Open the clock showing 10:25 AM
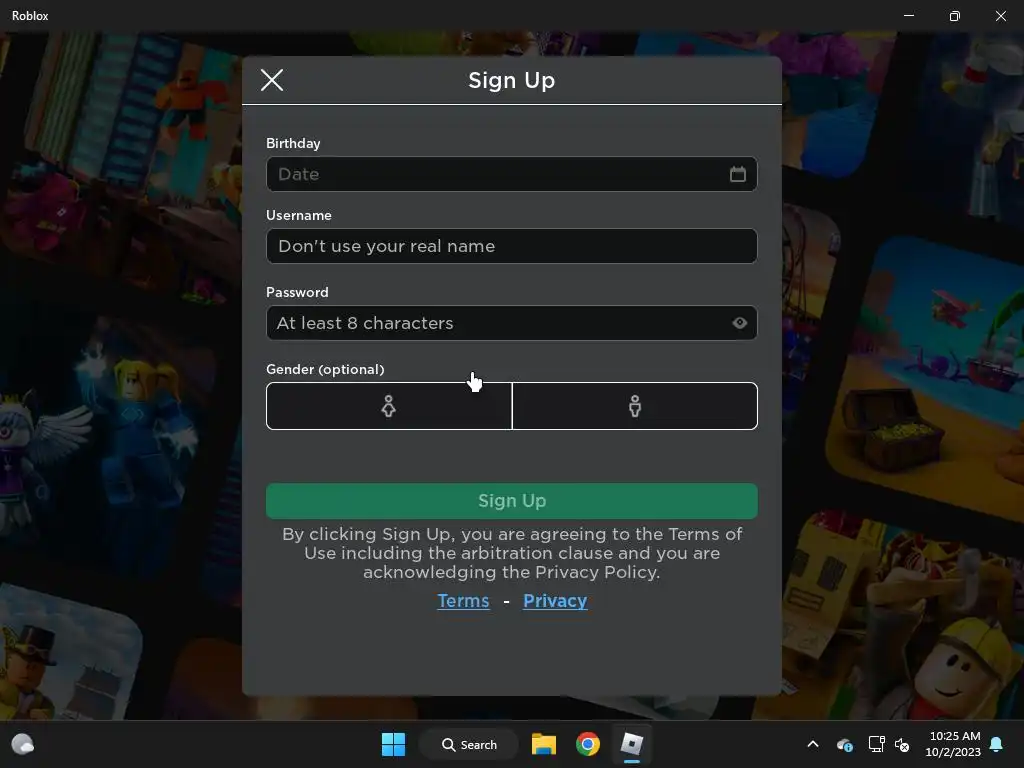Viewport: 1024px width, 768px height. 953,744
